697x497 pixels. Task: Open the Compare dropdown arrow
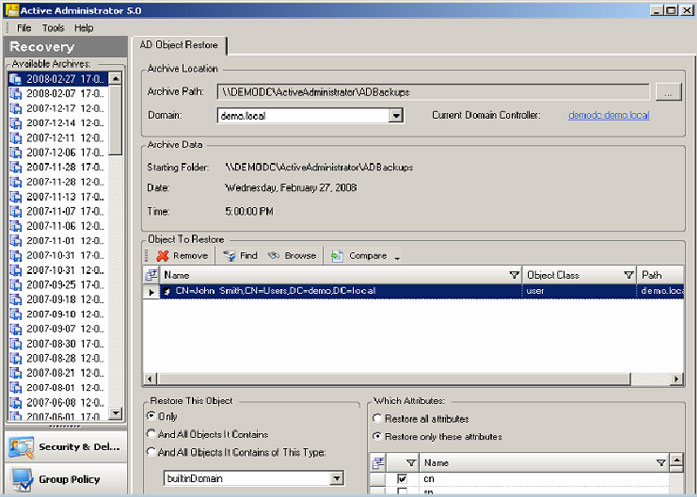coord(397,258)
